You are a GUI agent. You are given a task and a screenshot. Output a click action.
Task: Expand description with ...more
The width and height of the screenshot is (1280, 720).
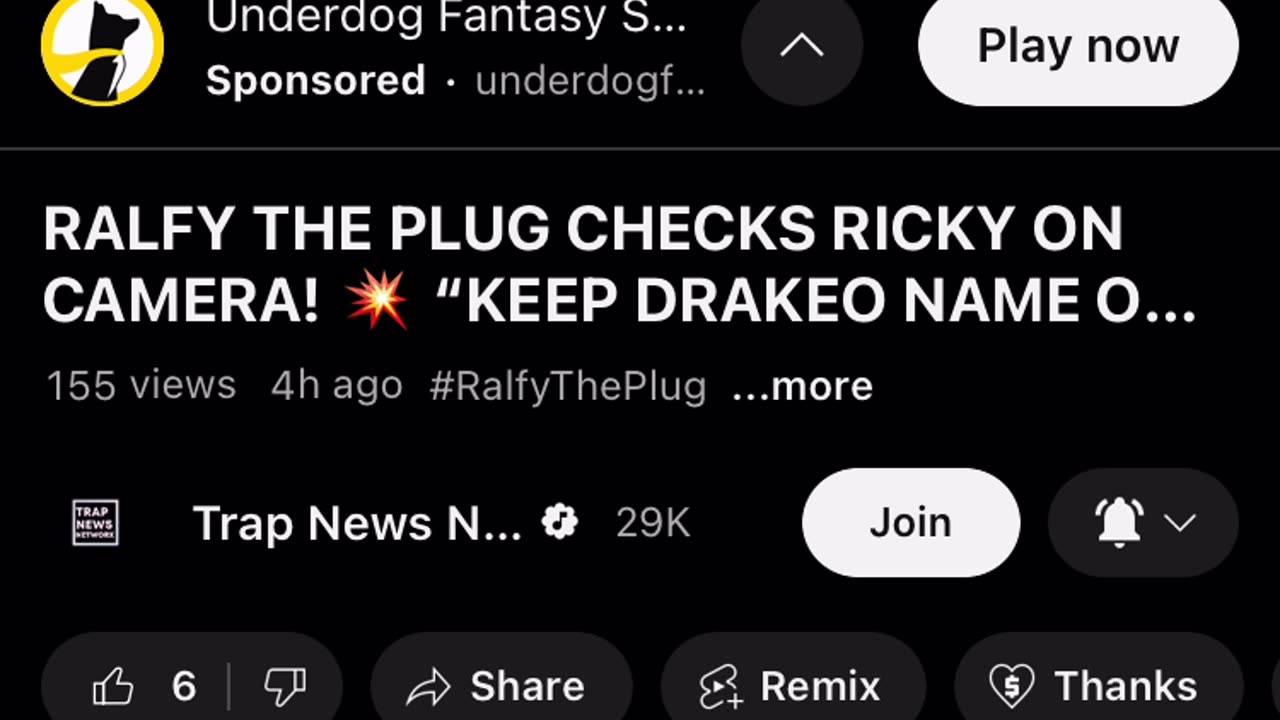pyautogui.click(x=802, y=385)
